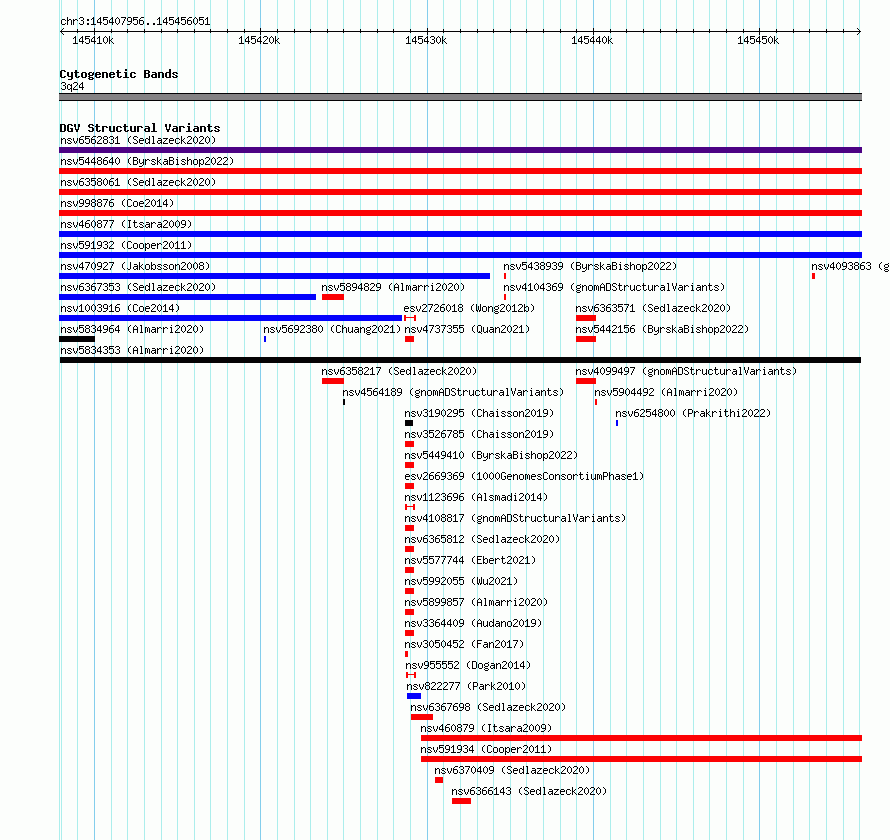The height and width of the screenshot is (840, 890).
Task: Click the 145410k ruler position
Action: tap(93, 40)
